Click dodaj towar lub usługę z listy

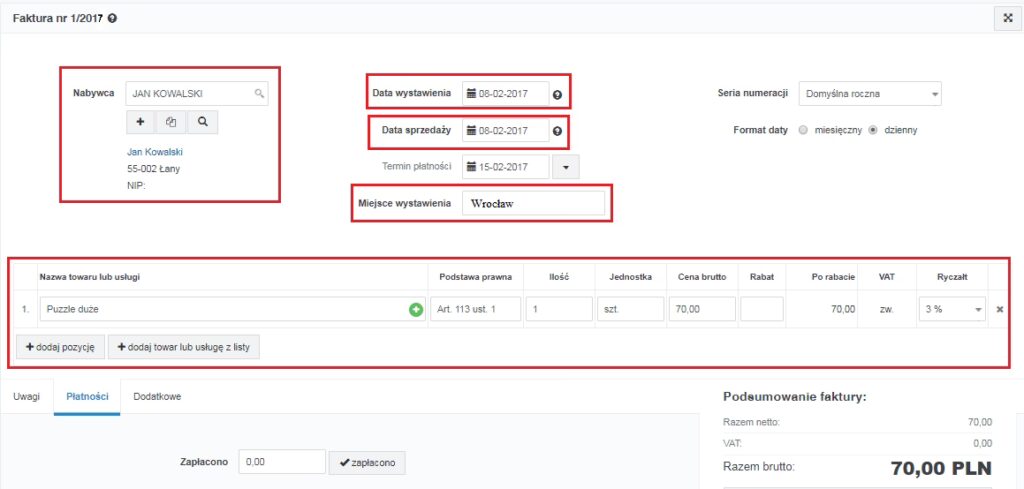[x=184, y=347]
